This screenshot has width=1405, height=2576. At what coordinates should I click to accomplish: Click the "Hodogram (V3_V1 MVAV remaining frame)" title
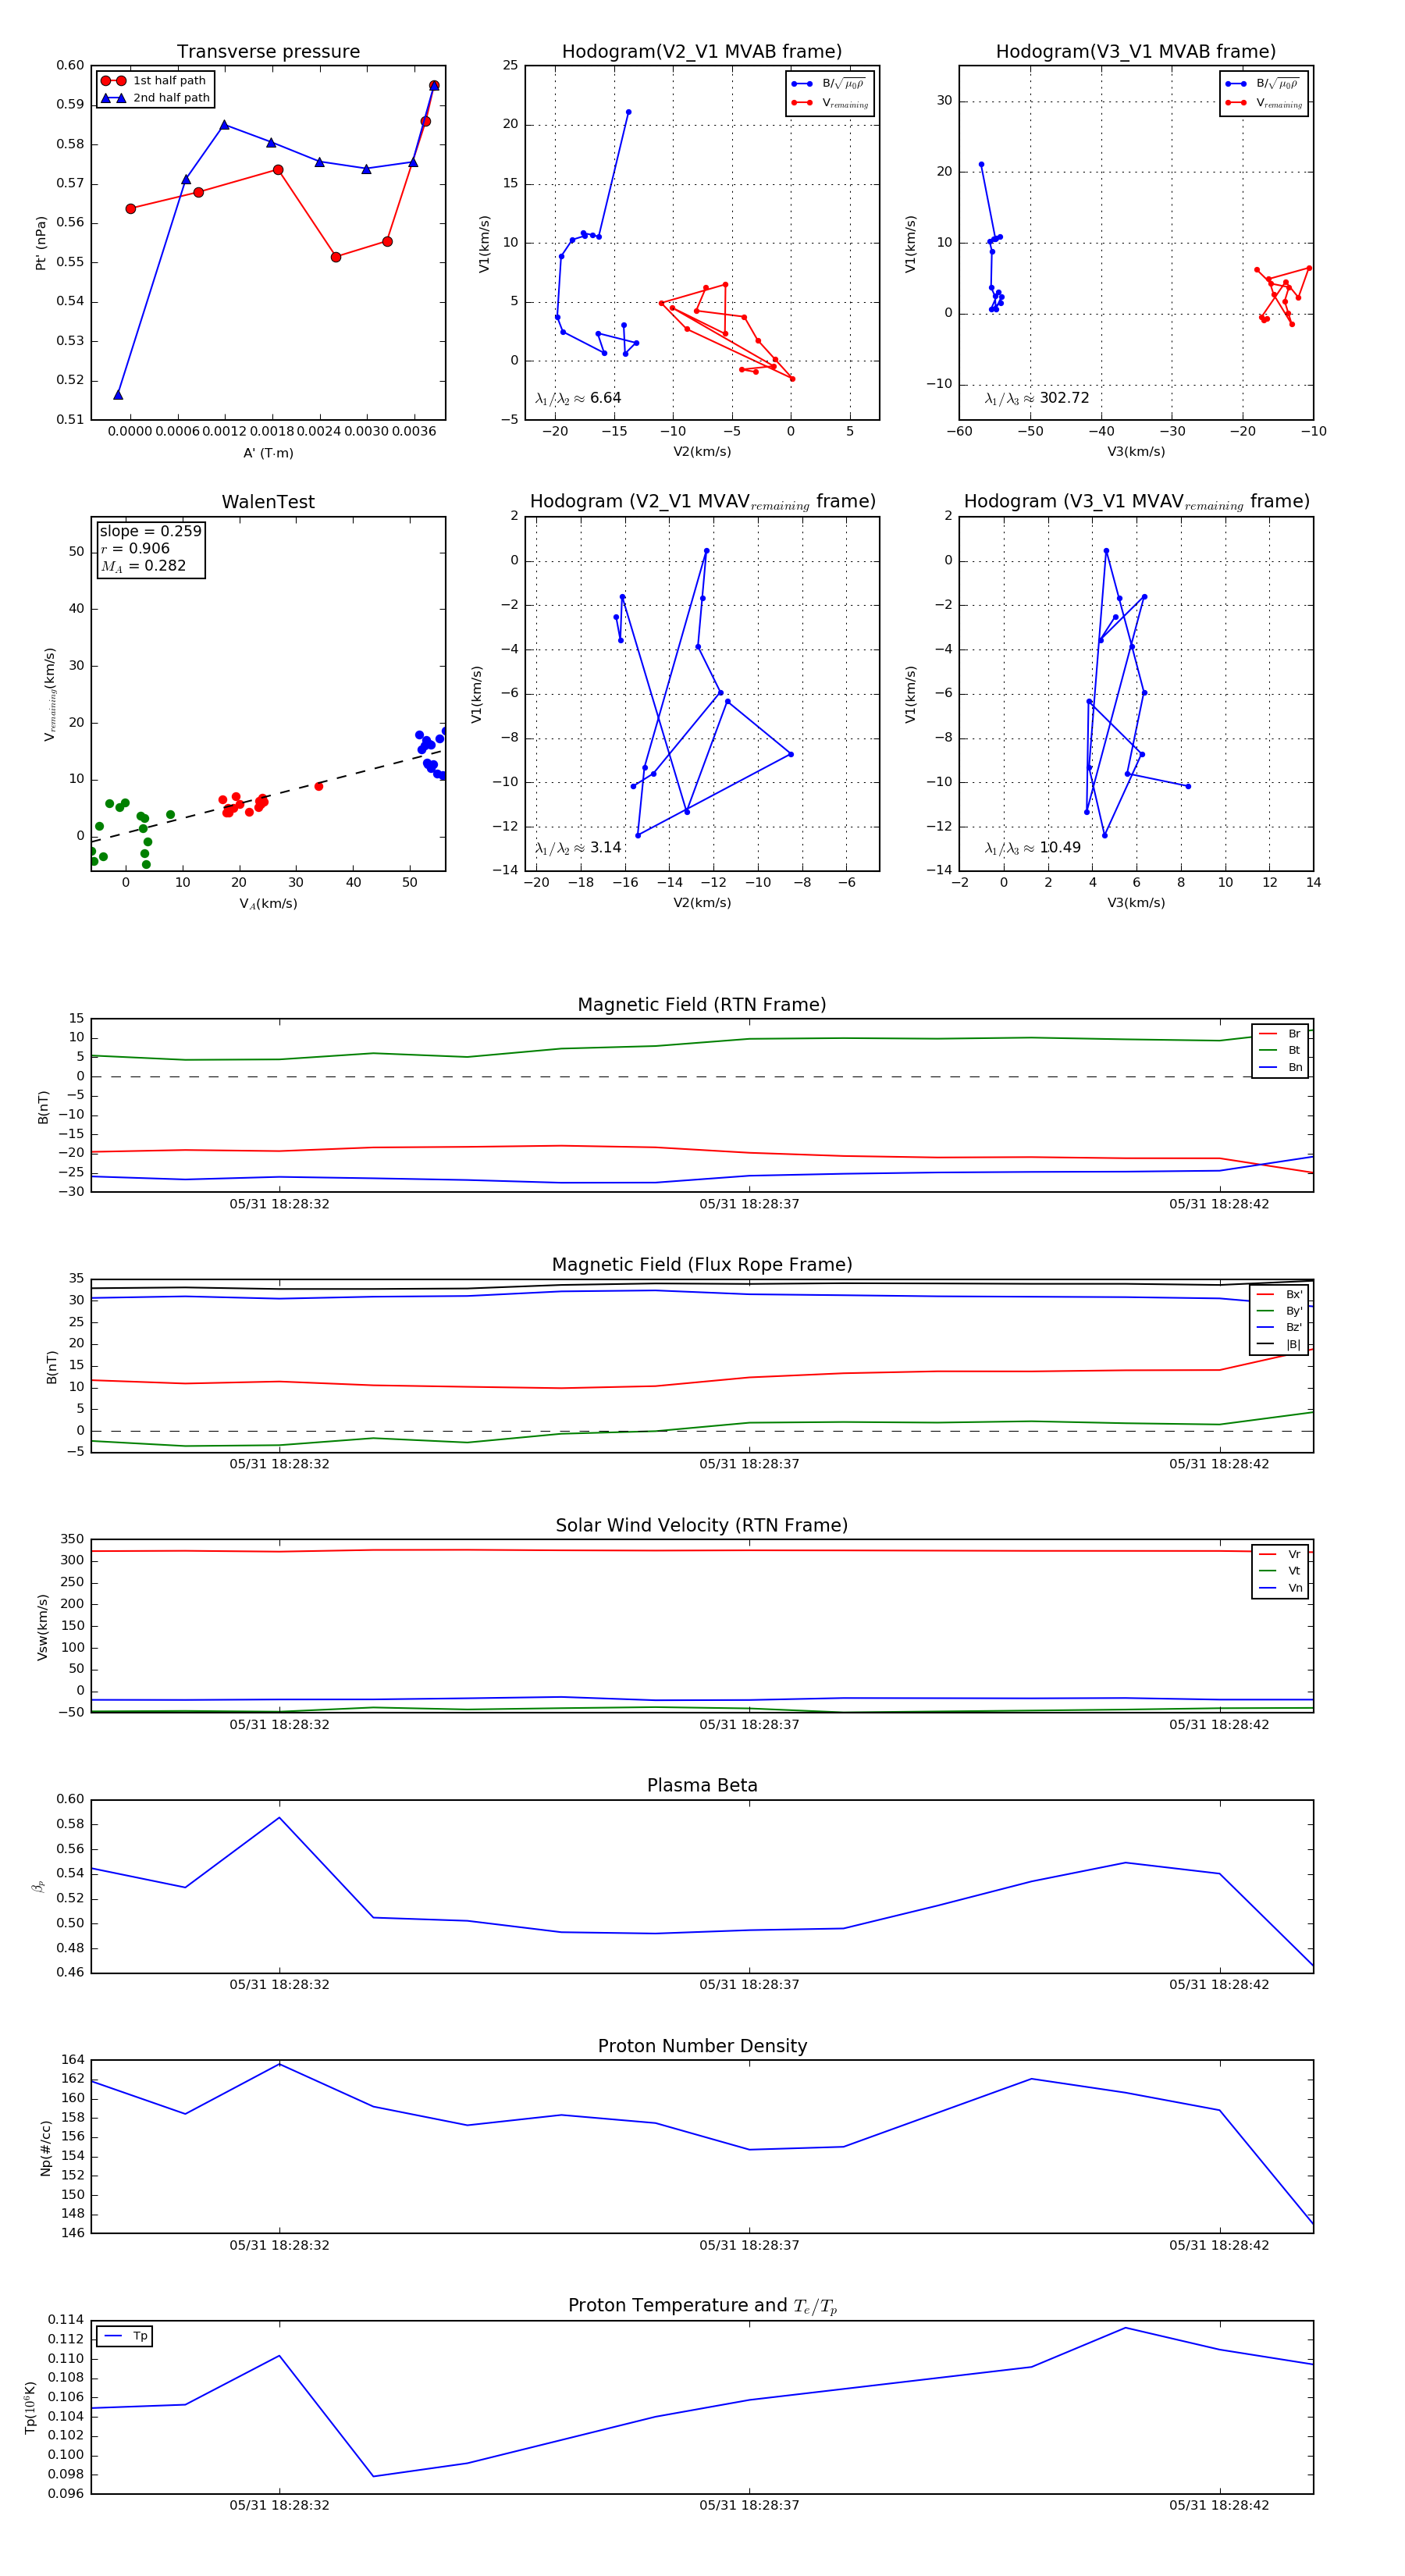(x=1136, y=502)
